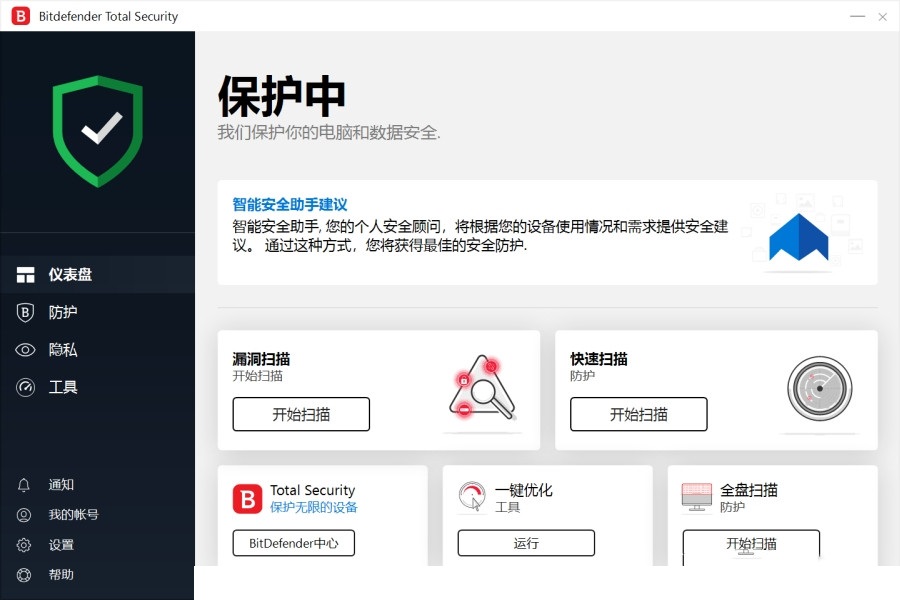Start scan under 漏洞扫描 card
This screenshot has height=600, width=900.
click(x=301, y=414)
